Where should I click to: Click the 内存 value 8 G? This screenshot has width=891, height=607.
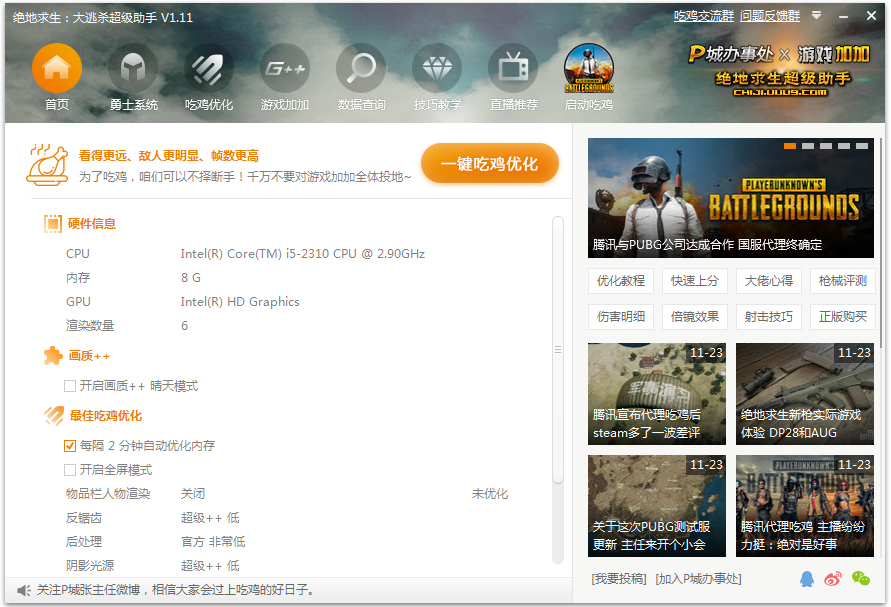click(191, 278)
